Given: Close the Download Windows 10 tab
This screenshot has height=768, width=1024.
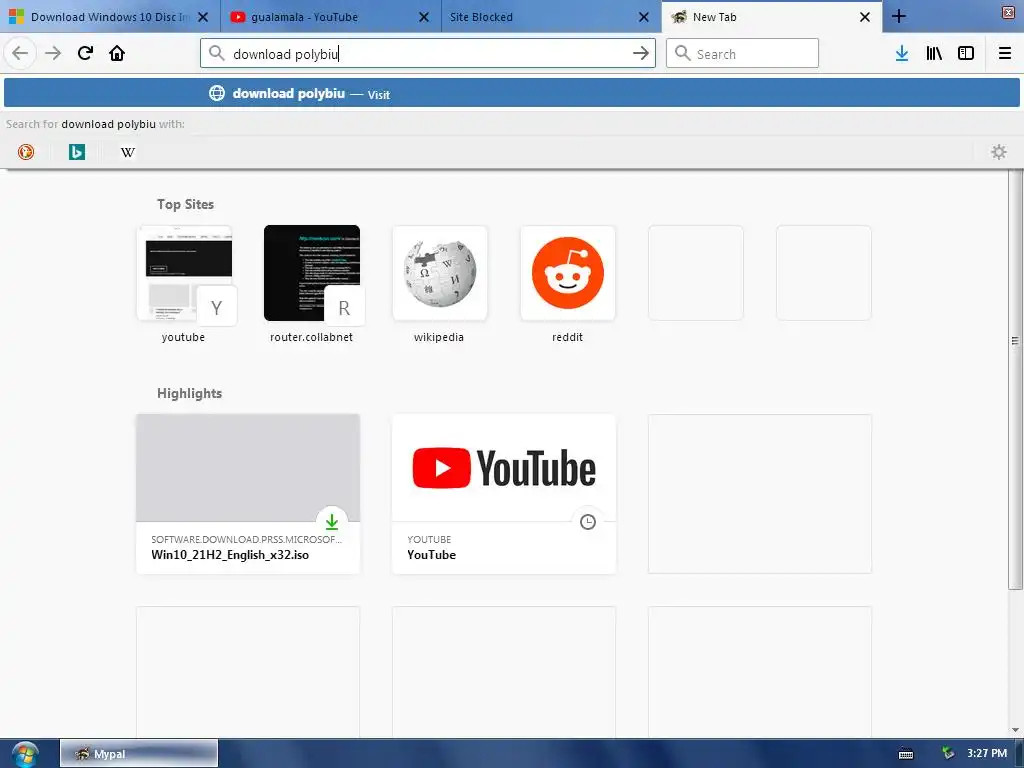Looking at the screenshot, I should (203, 17).
